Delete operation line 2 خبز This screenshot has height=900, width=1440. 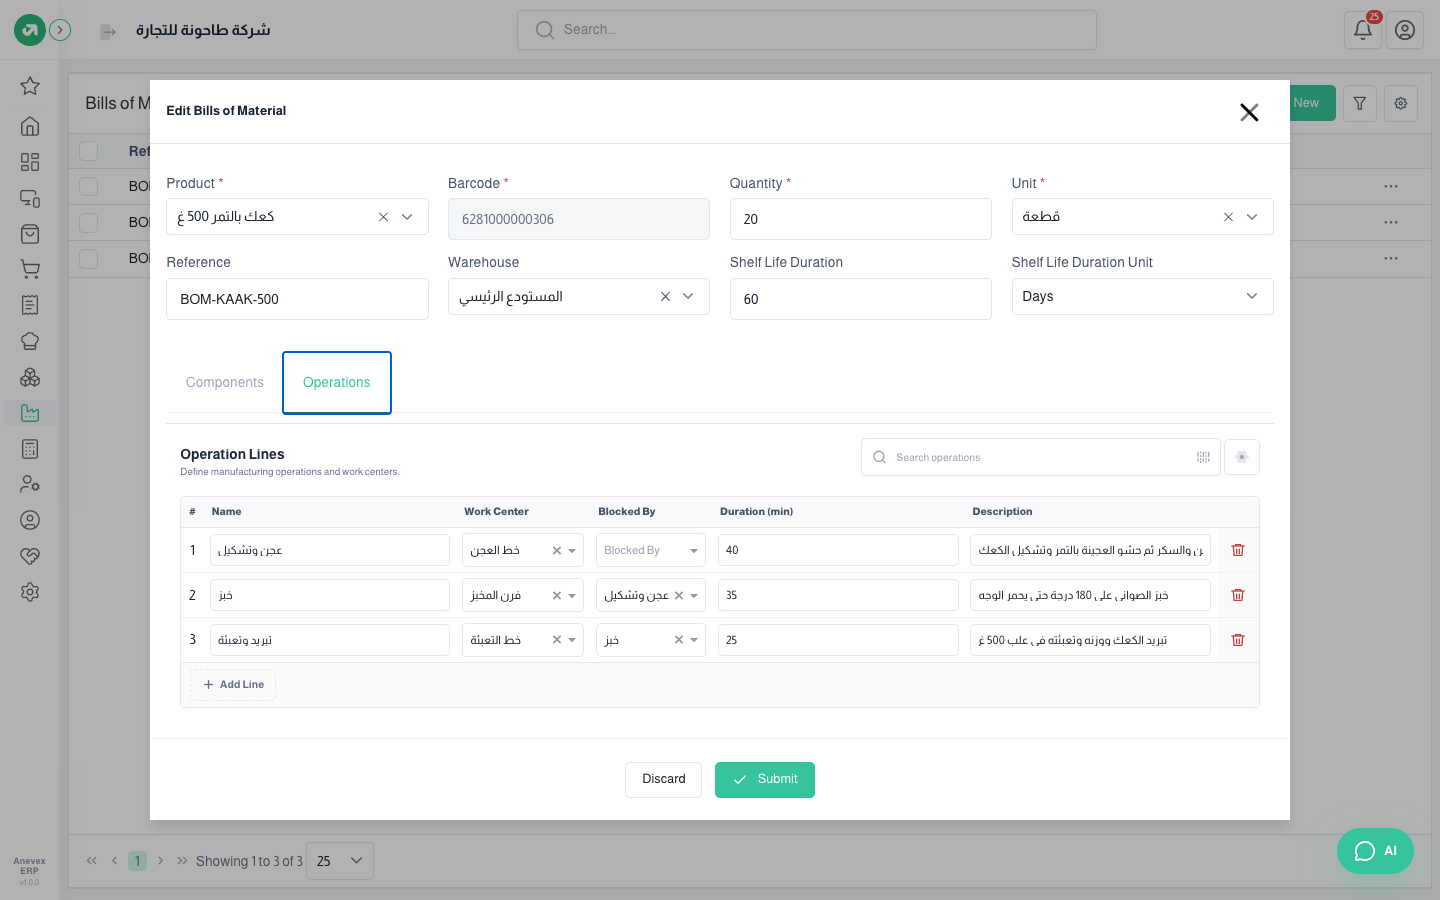[x=1238, y=595]
